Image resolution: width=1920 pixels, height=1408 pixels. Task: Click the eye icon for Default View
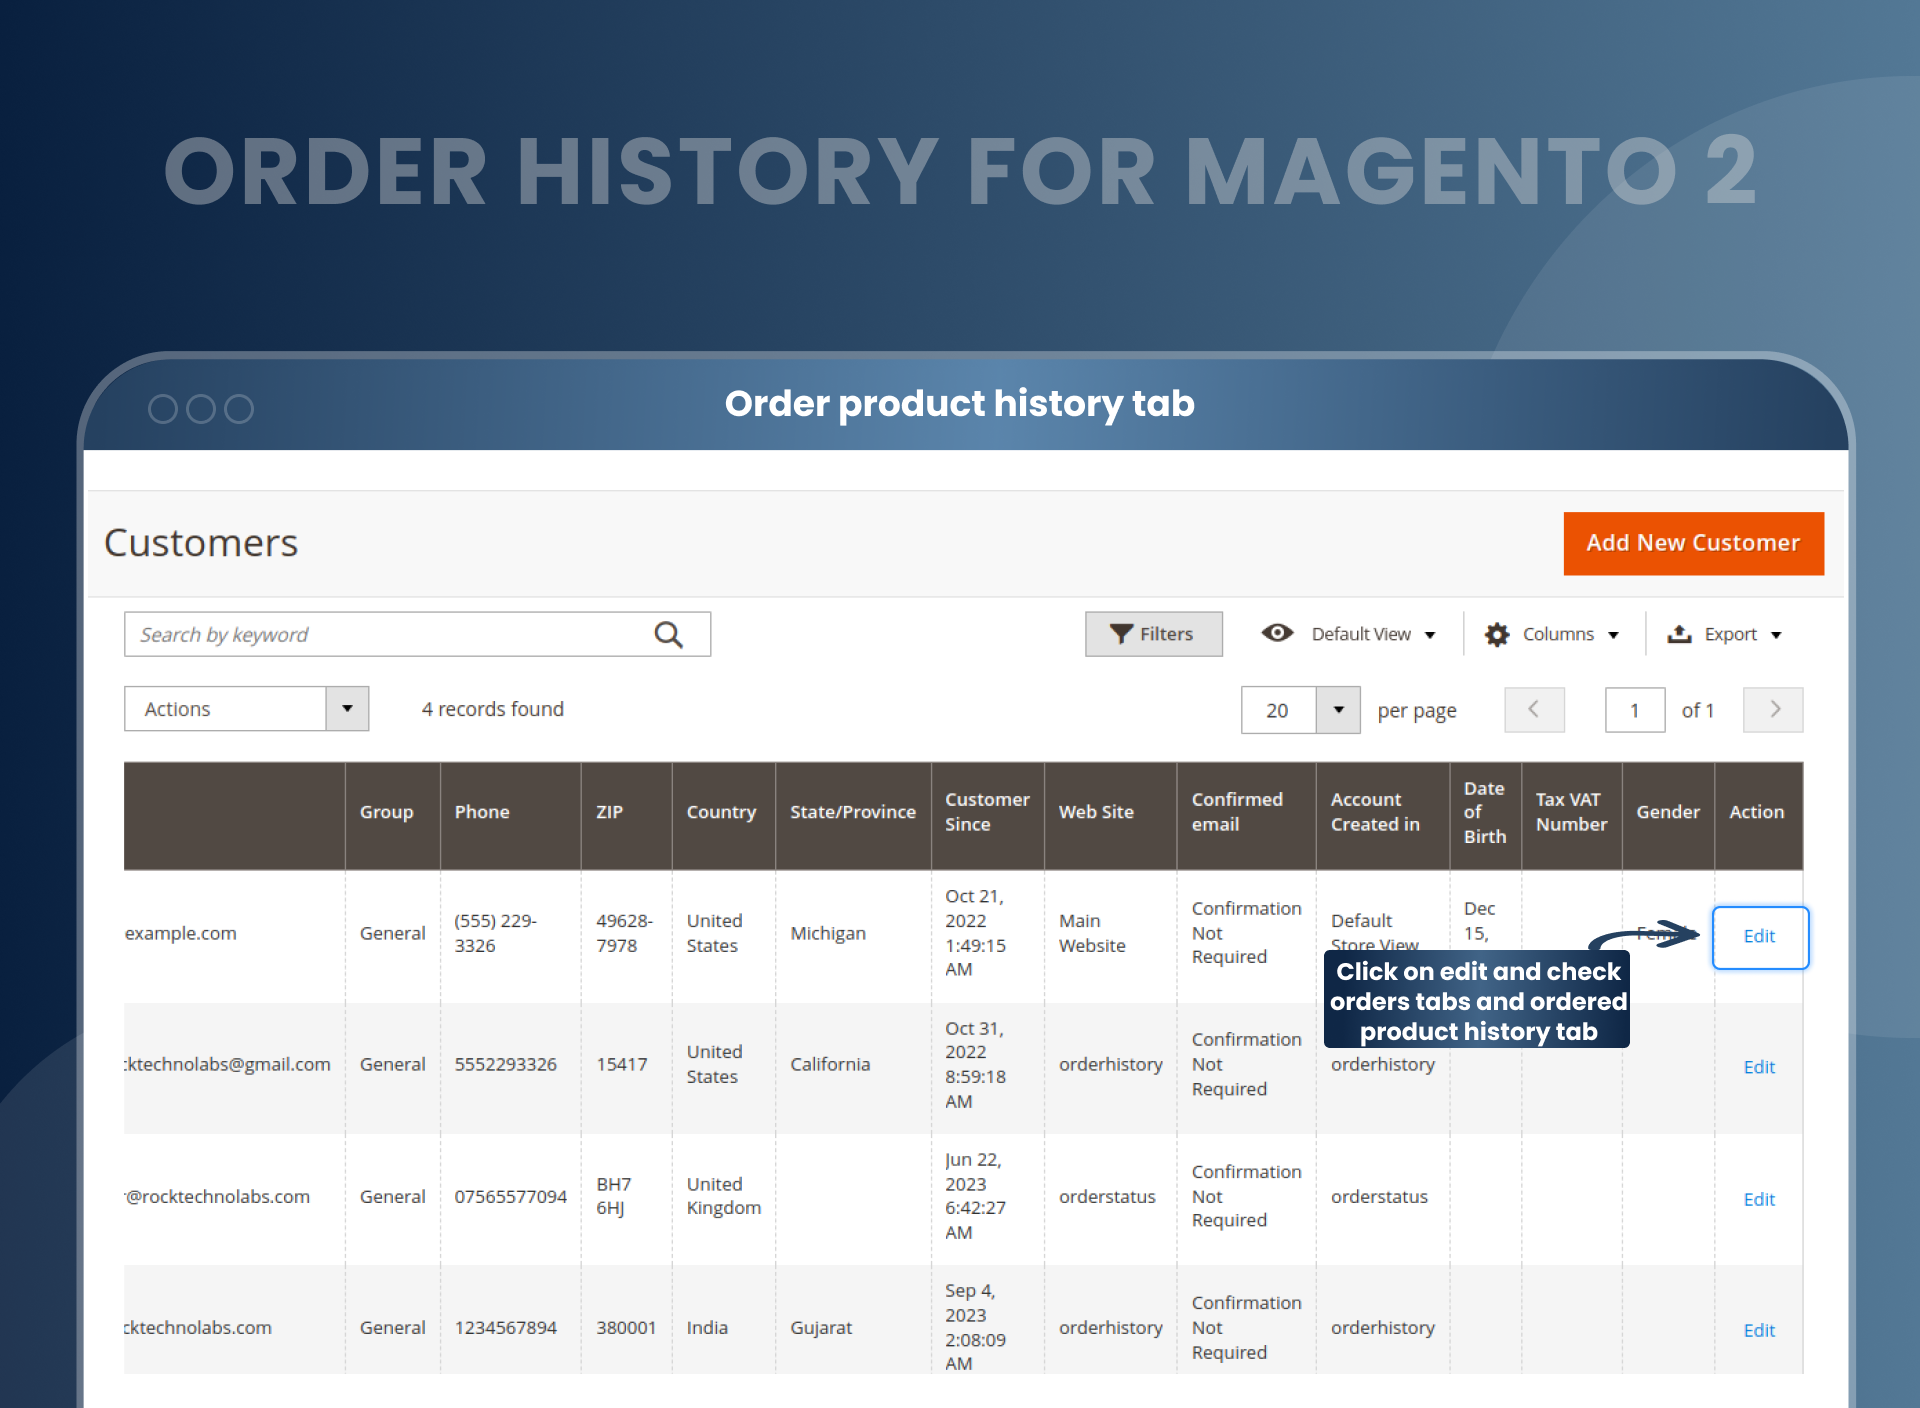click(1277, 633)
